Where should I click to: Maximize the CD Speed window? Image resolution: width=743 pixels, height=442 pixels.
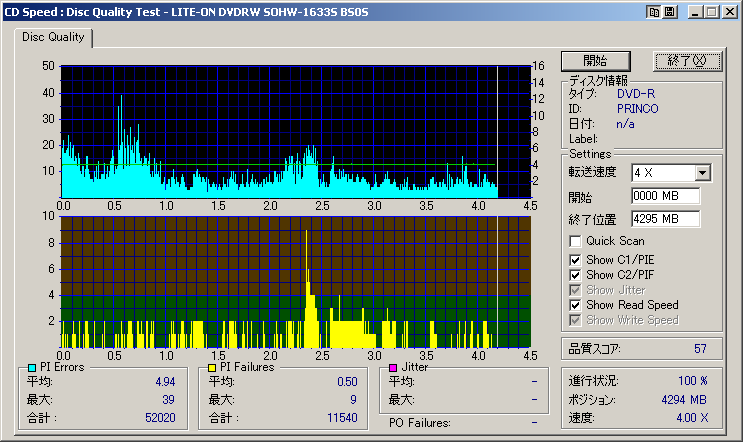(x=712, y=12)
